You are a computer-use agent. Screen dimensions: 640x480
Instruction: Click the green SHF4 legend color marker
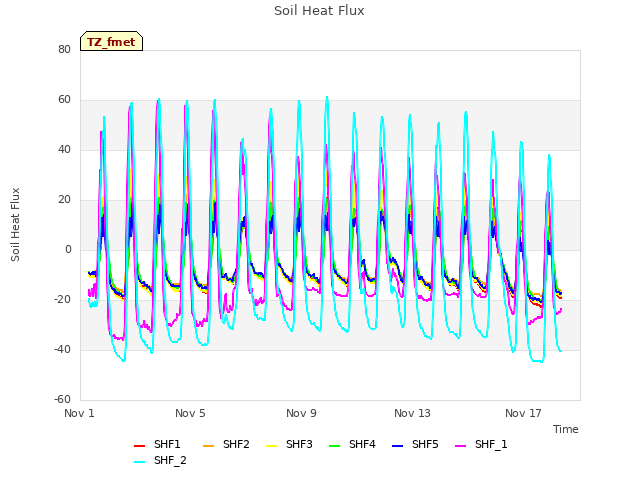(335, 446)
